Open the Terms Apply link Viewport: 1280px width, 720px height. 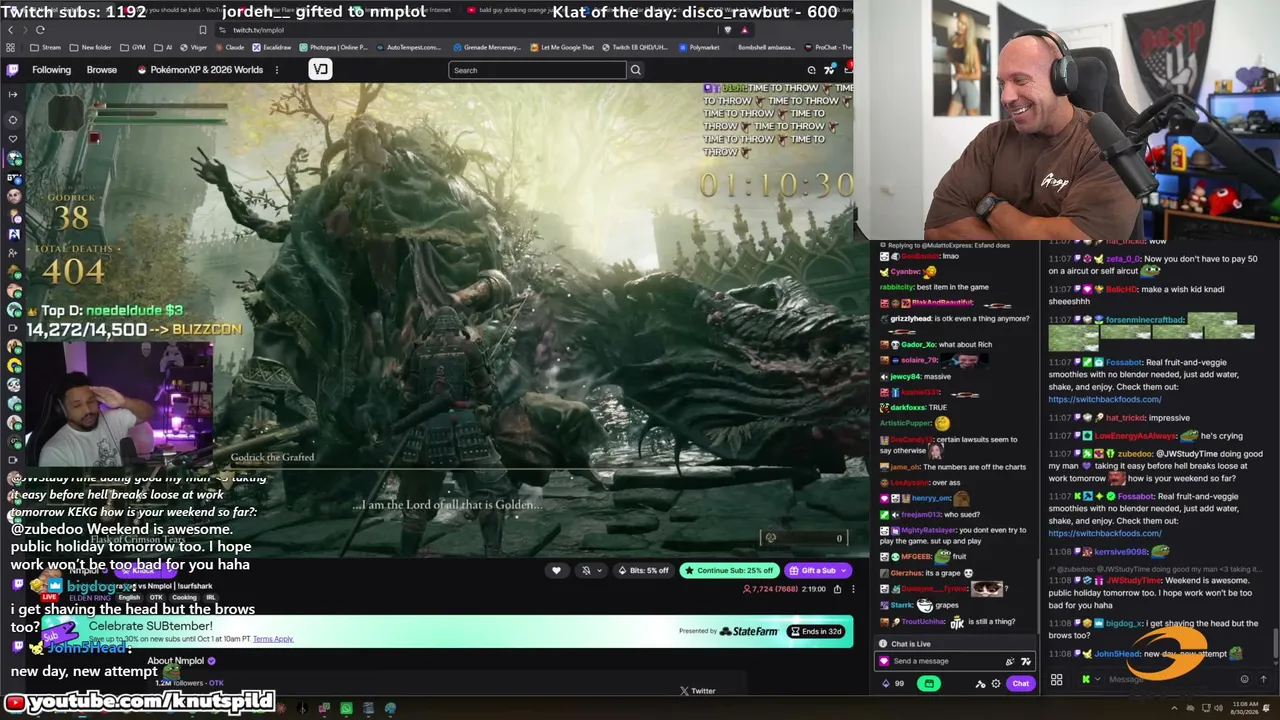[273, 639]
